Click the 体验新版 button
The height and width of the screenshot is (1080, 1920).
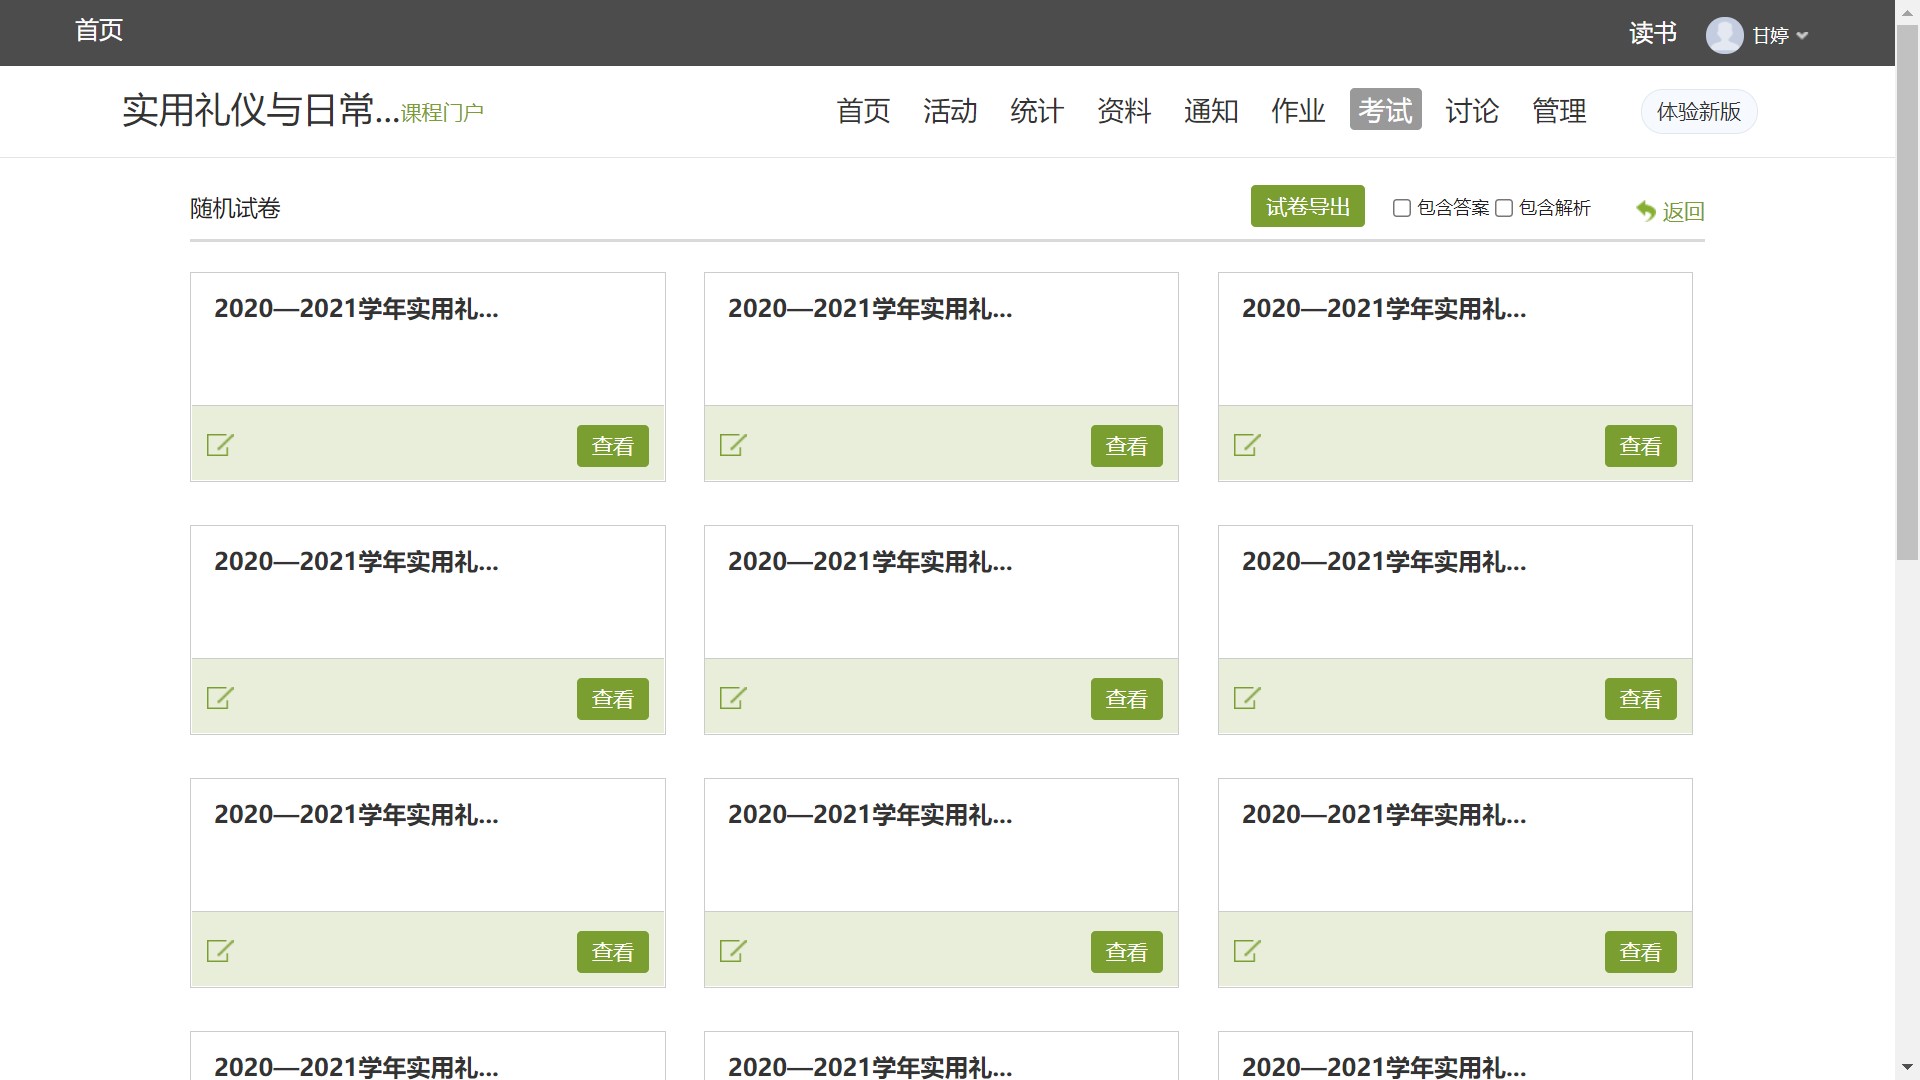[1698, 111]
